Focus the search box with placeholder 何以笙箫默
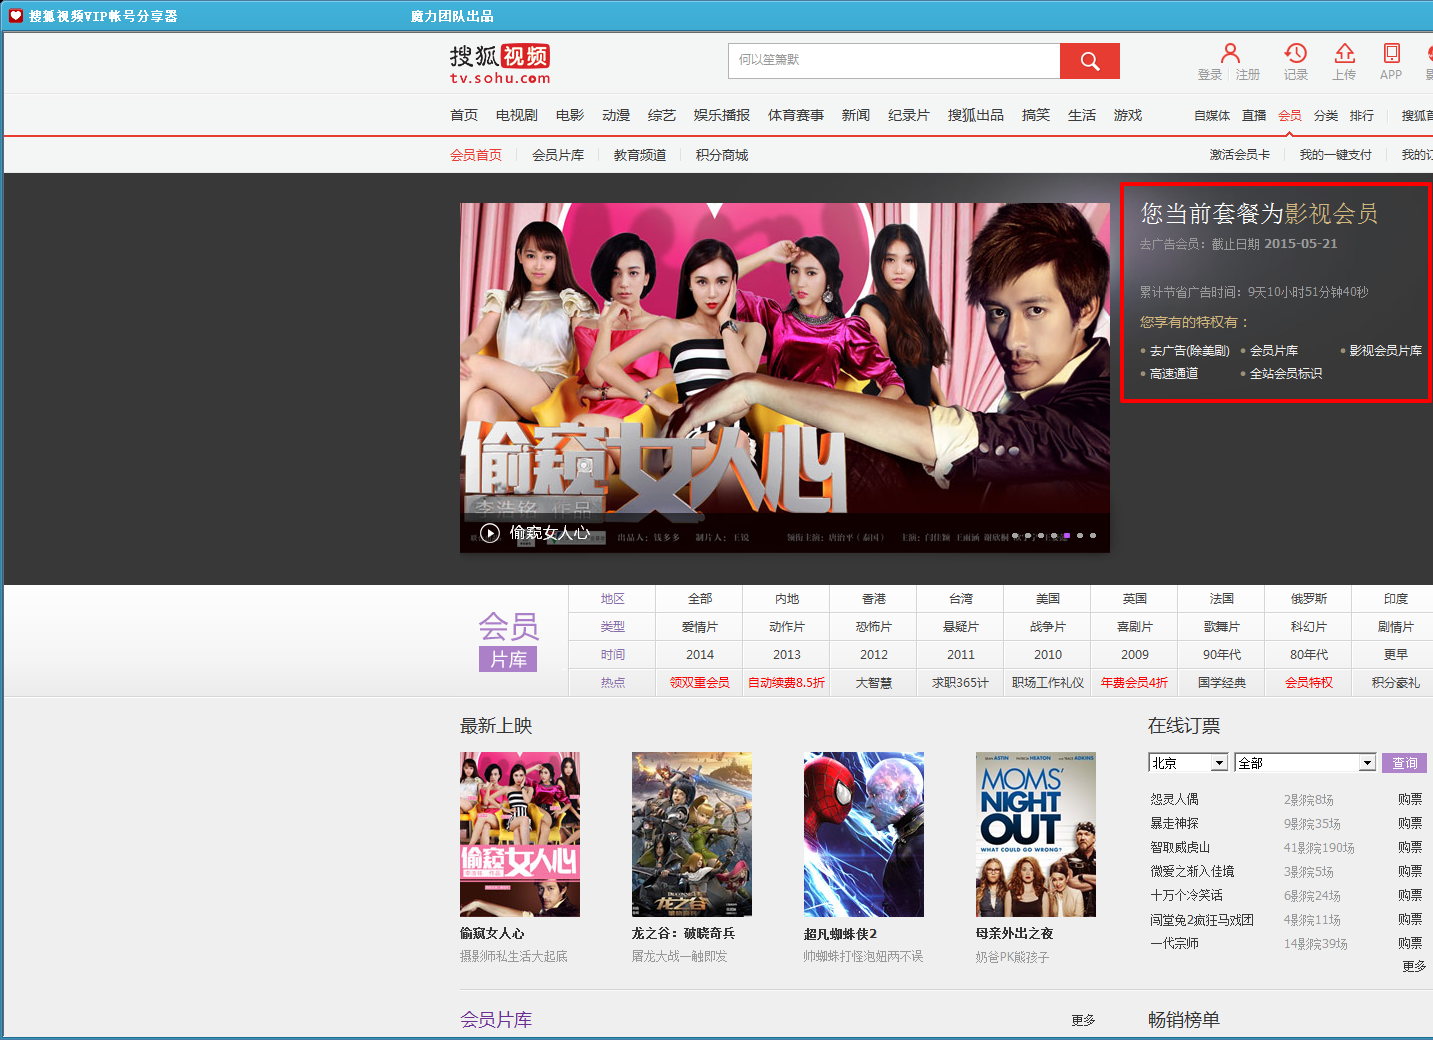The width and height of the screenshot is (1433, 1040). (894, 61)
